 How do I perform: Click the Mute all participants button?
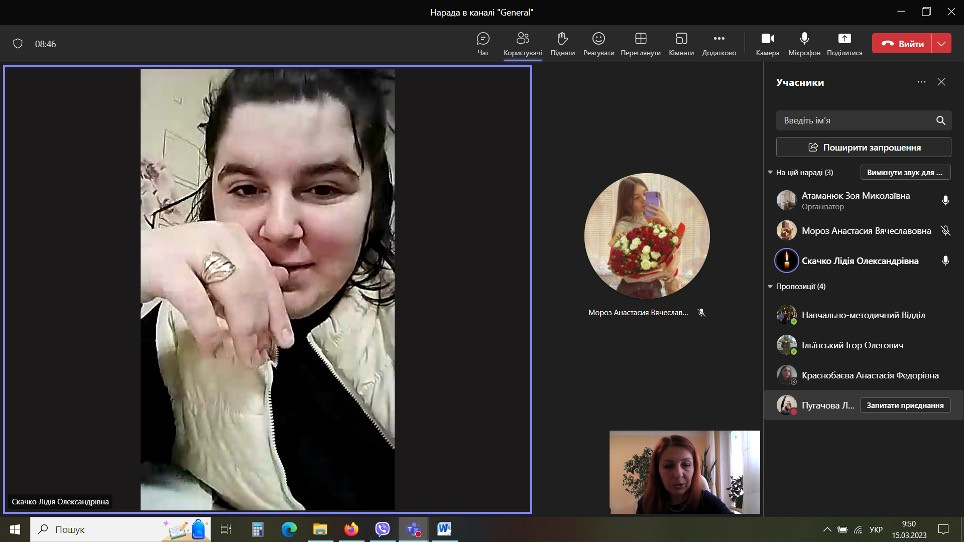point(905,173)
